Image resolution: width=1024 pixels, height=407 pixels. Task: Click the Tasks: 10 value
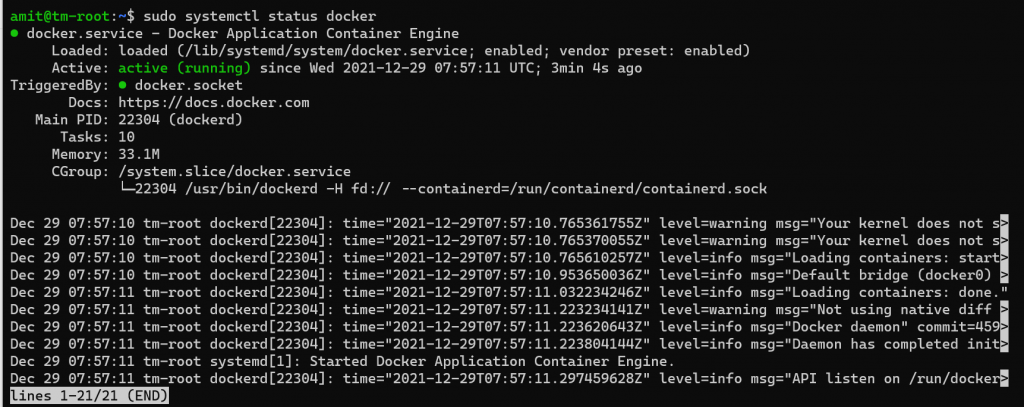[127, 137]
